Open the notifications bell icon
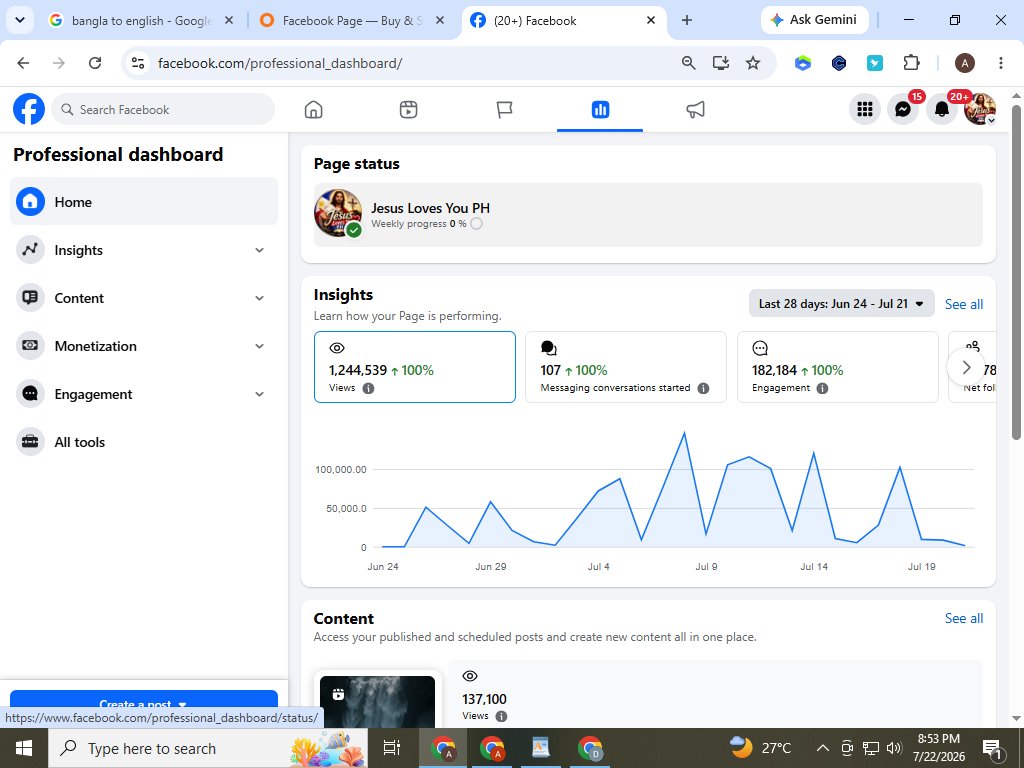This screenshot has height=768, width=1024. (x=942, y=109)
